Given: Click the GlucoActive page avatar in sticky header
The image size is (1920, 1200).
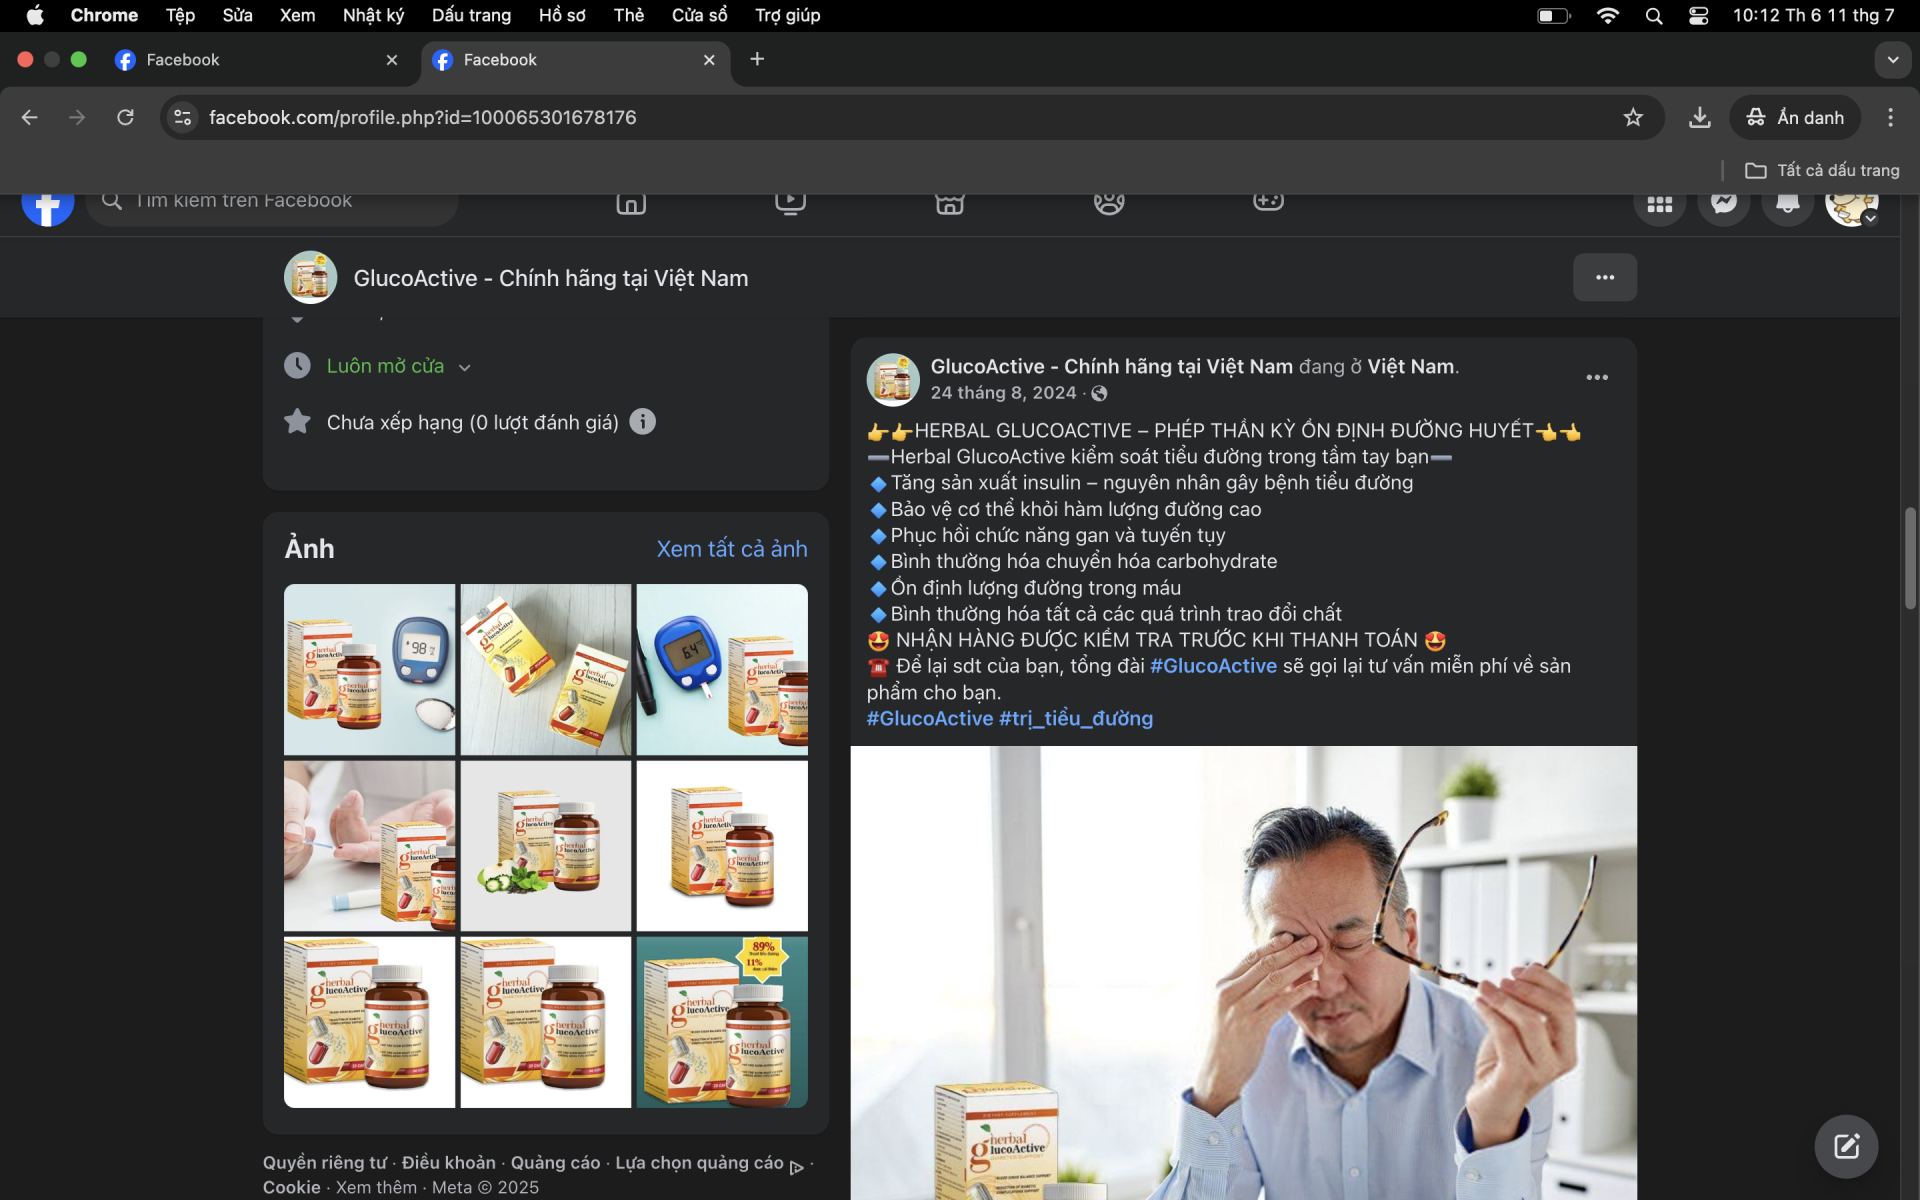Looking at the screenshot, I should [x=311, y=277].
